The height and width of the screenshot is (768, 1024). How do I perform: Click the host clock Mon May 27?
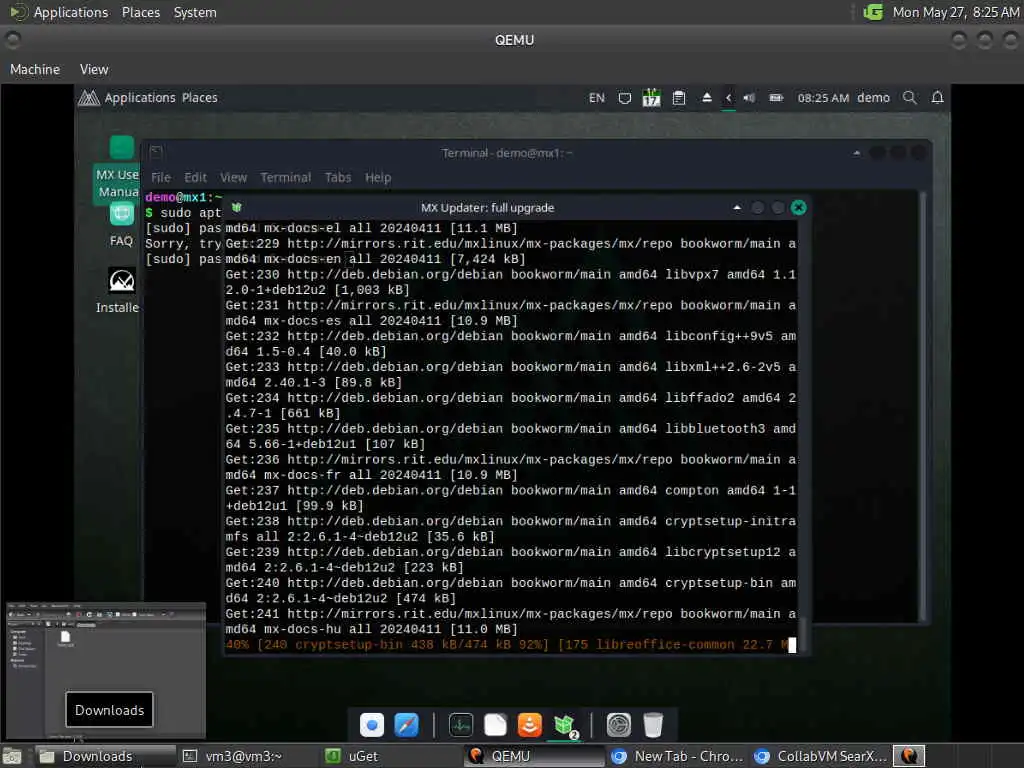pyautogui.click(x=955, y=12)
